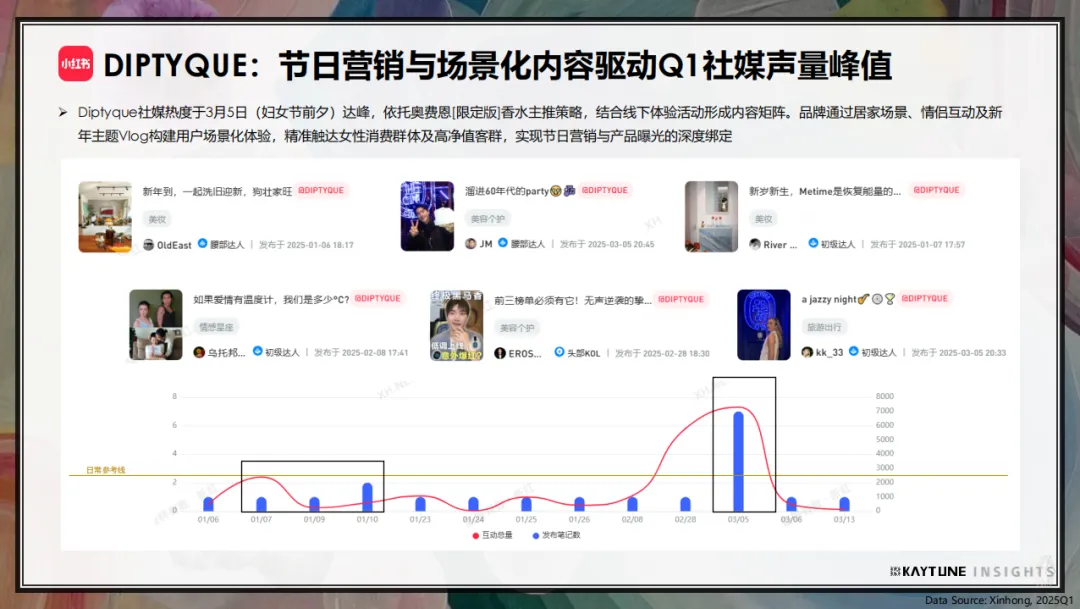Select the blue bar at 01/24

pyautogui.click(x=473, y=504)
